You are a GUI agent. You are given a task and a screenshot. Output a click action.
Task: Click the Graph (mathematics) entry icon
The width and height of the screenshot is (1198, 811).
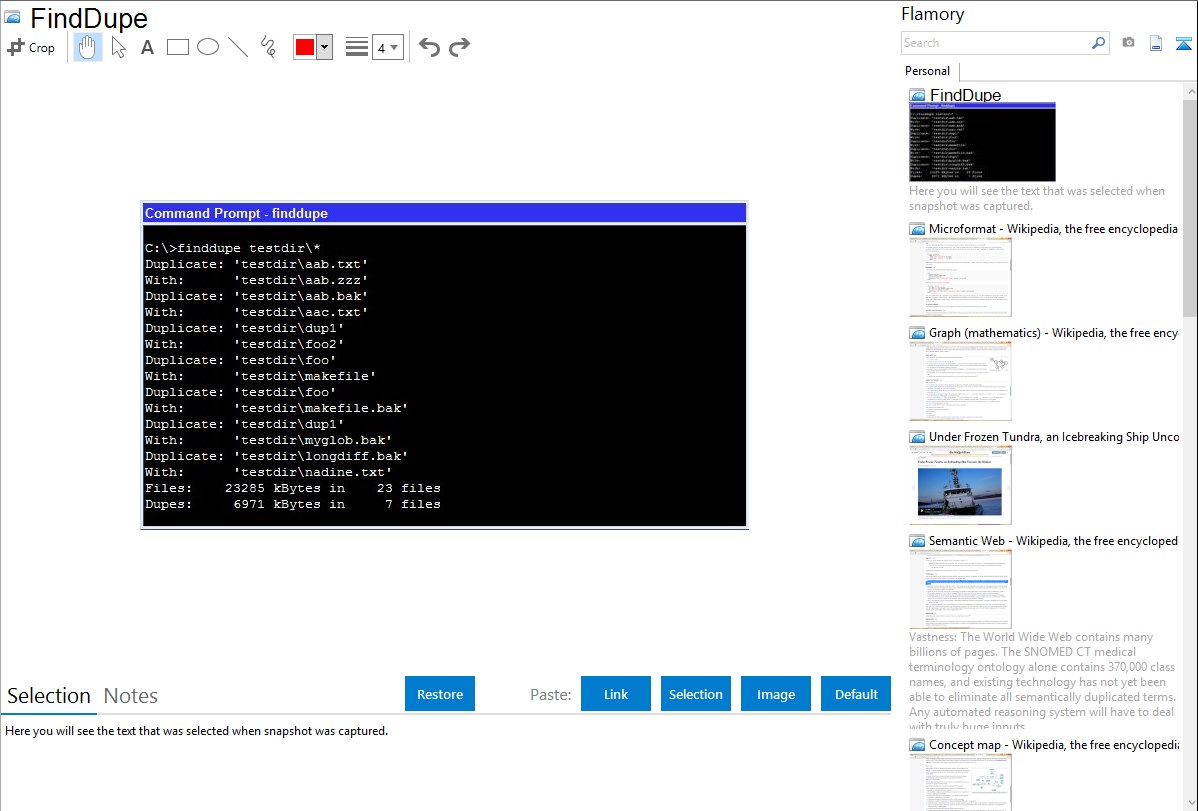(x=917, y=333)
